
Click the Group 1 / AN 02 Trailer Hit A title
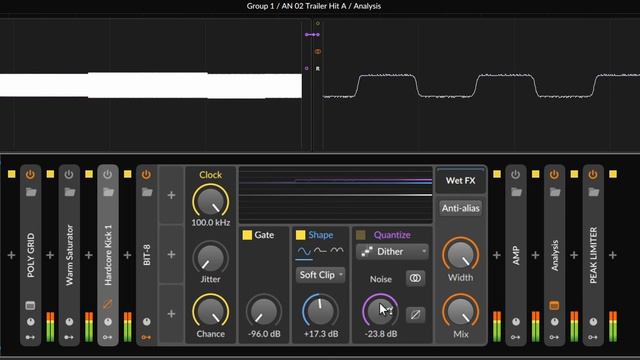[x=313, y=6]
